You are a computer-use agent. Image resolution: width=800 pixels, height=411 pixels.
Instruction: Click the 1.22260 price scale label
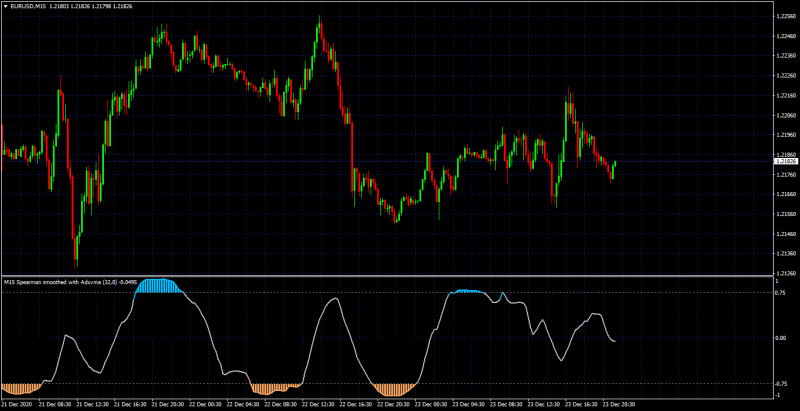[x=784, y=76]
